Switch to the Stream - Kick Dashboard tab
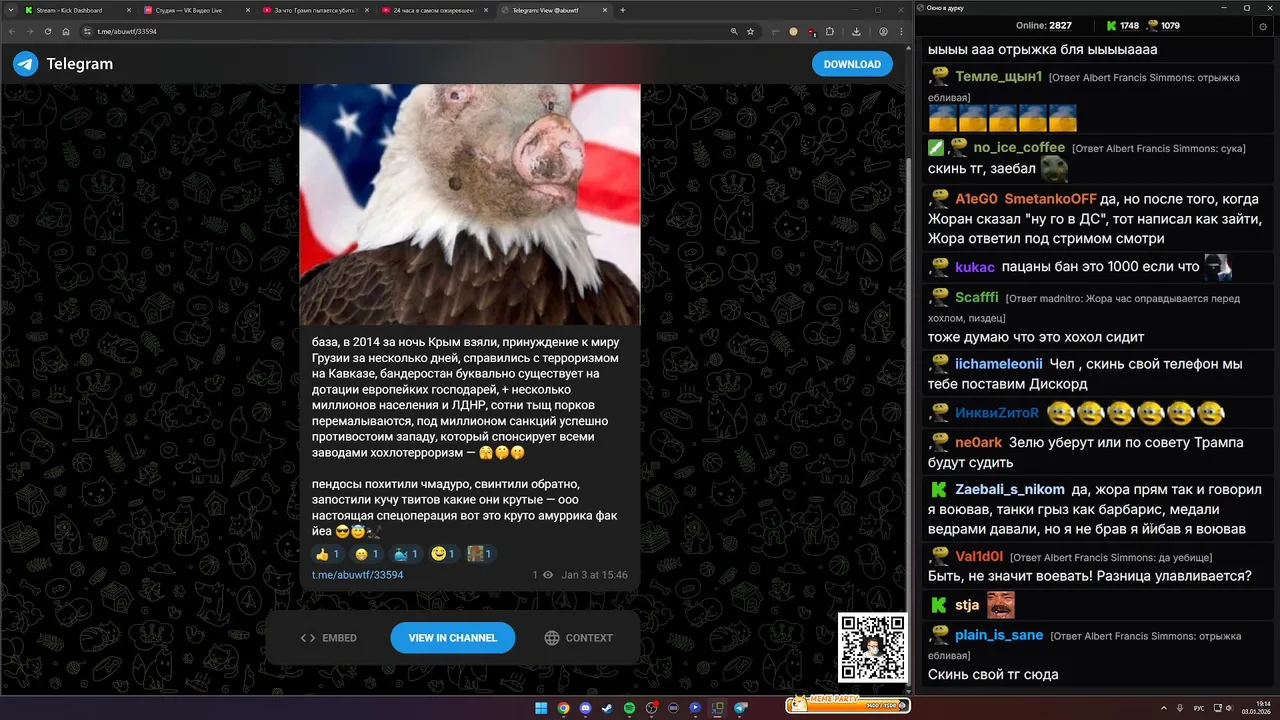 pyautogui.click(x=77, y=10)
